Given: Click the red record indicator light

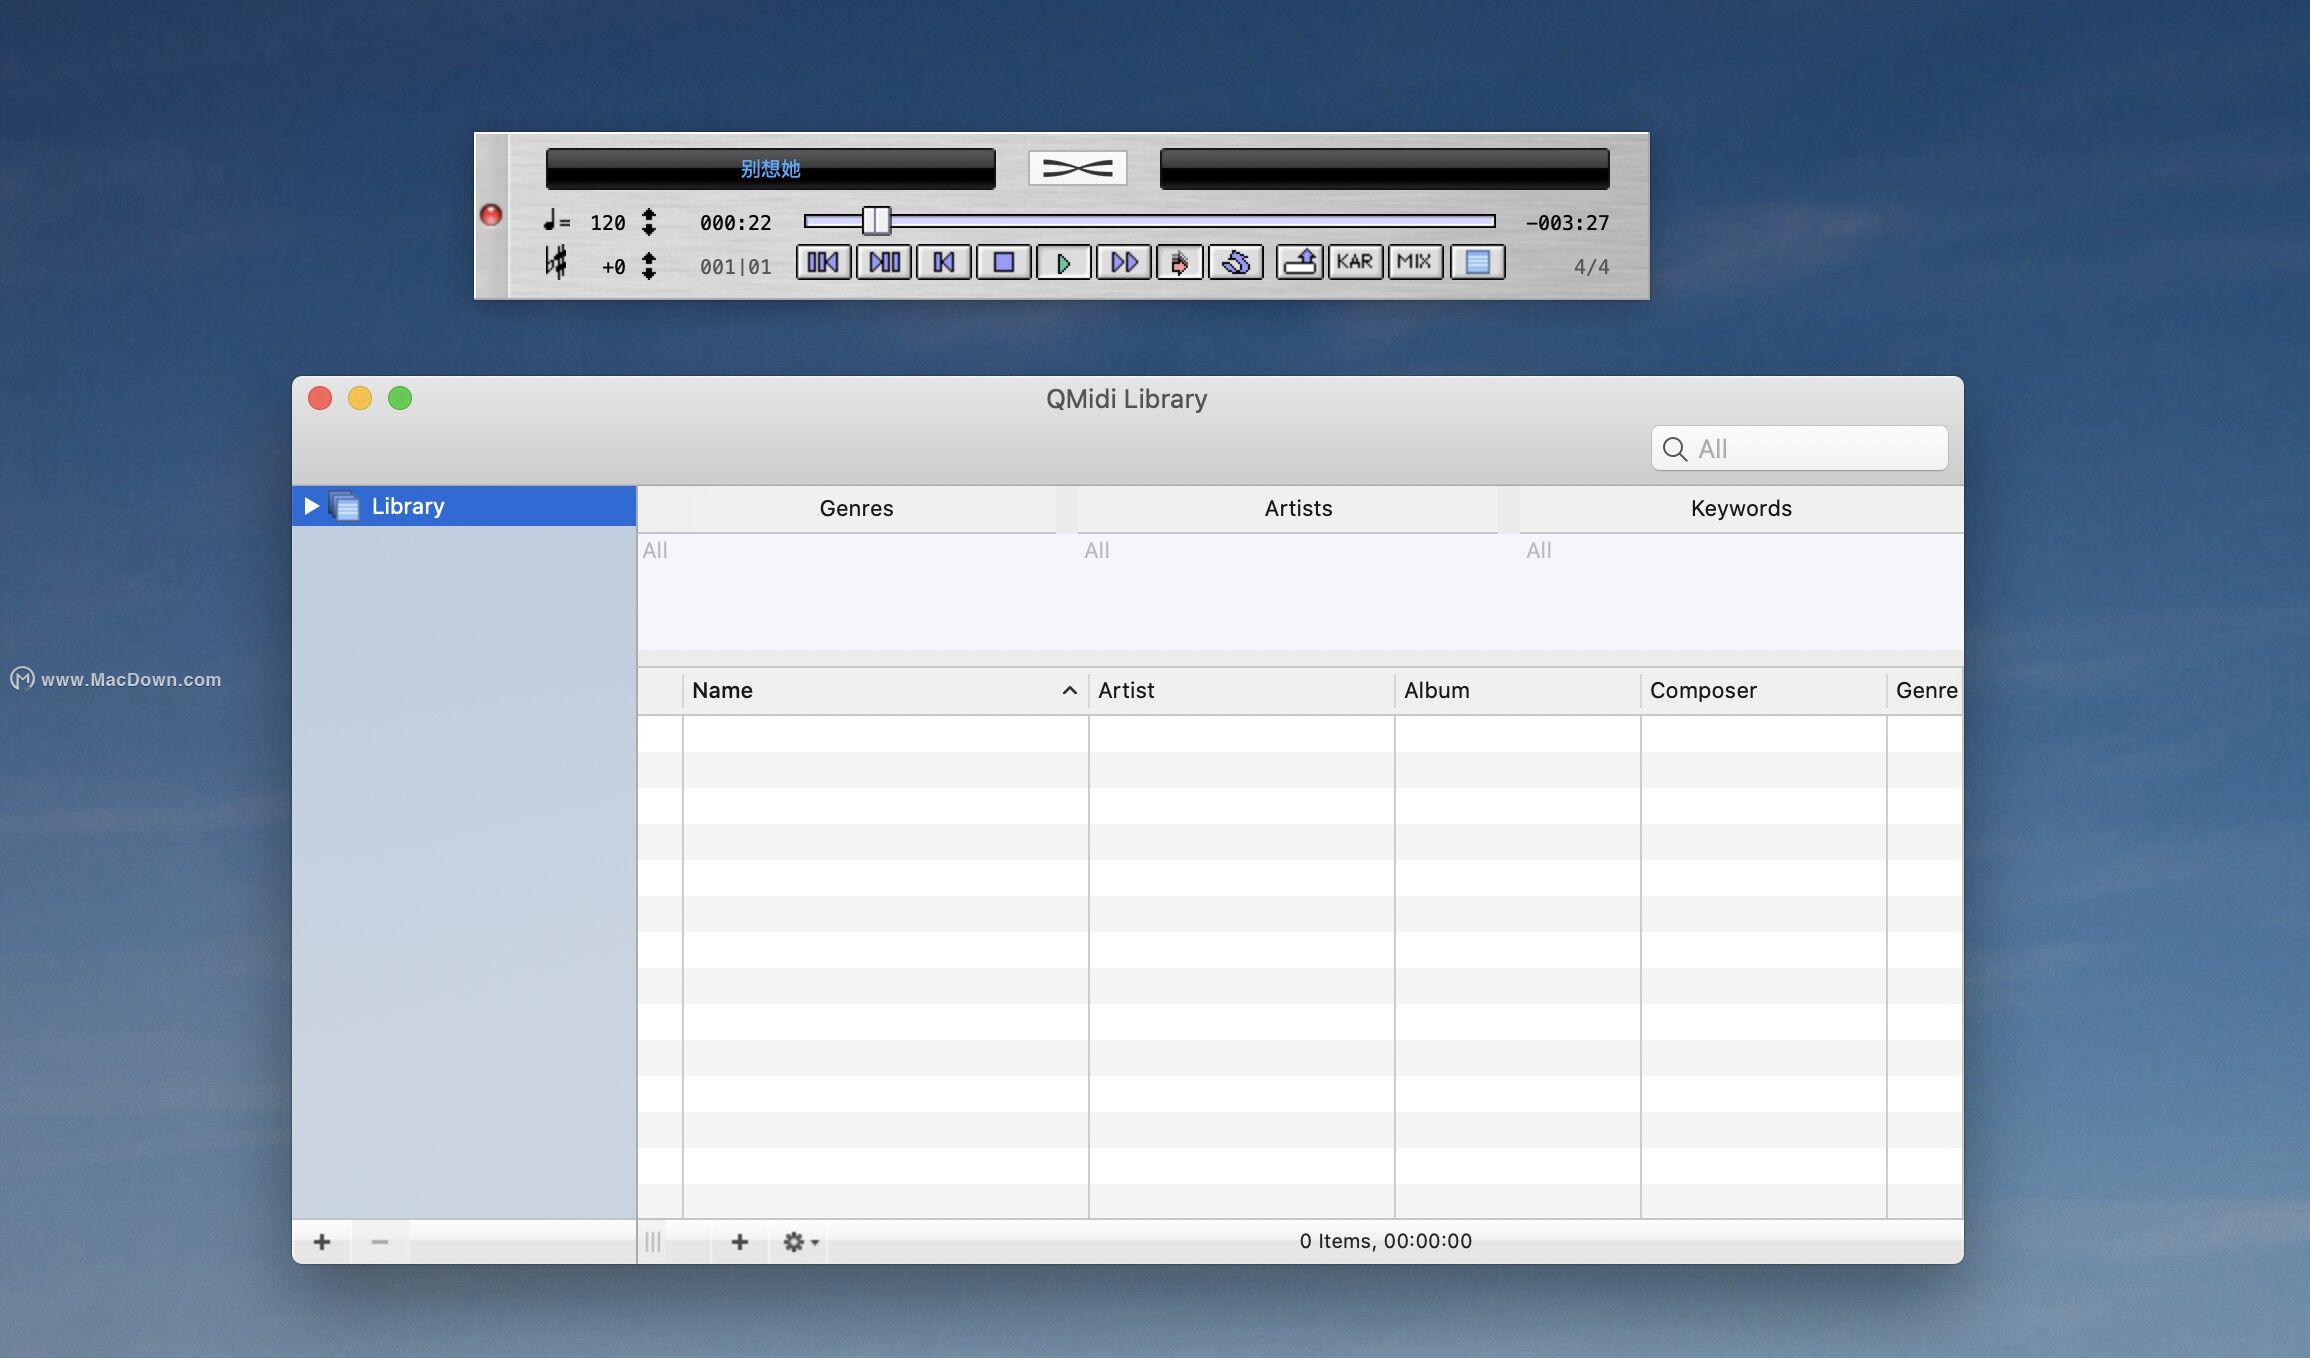Looking at the screenshot, I should (x=491, y=215).
